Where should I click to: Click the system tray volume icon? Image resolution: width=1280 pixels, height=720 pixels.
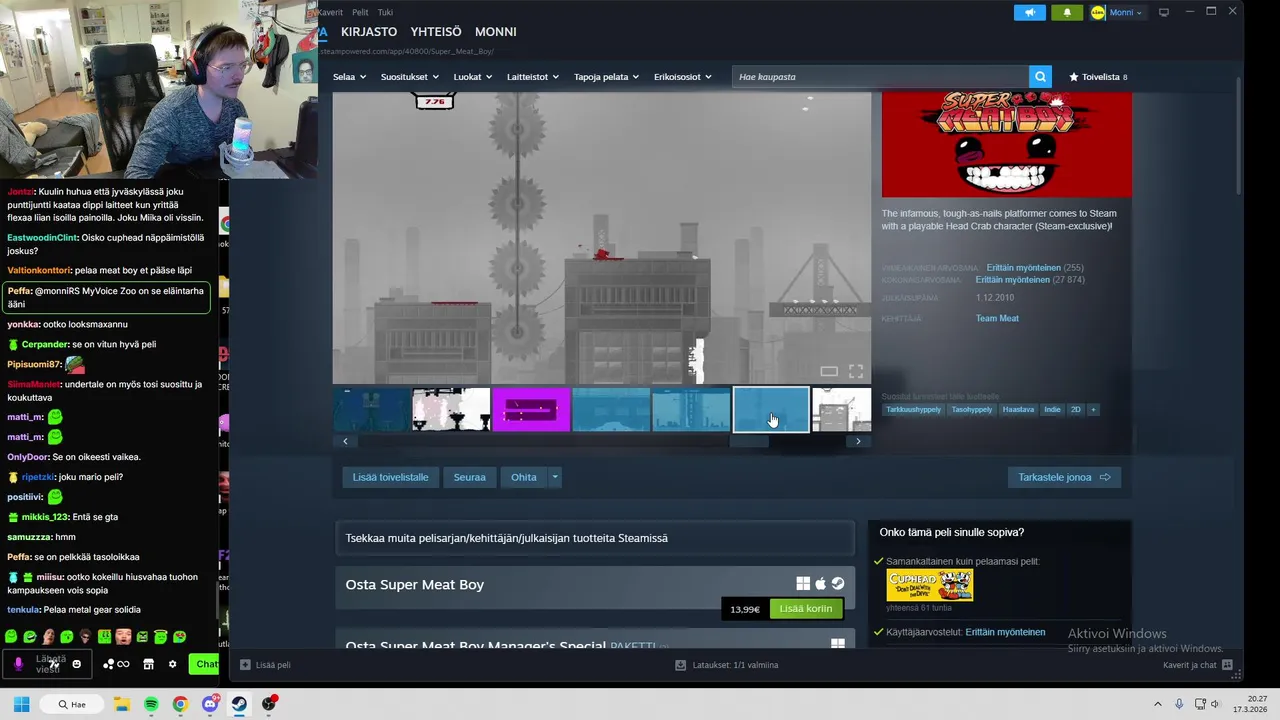[1215, 704]
